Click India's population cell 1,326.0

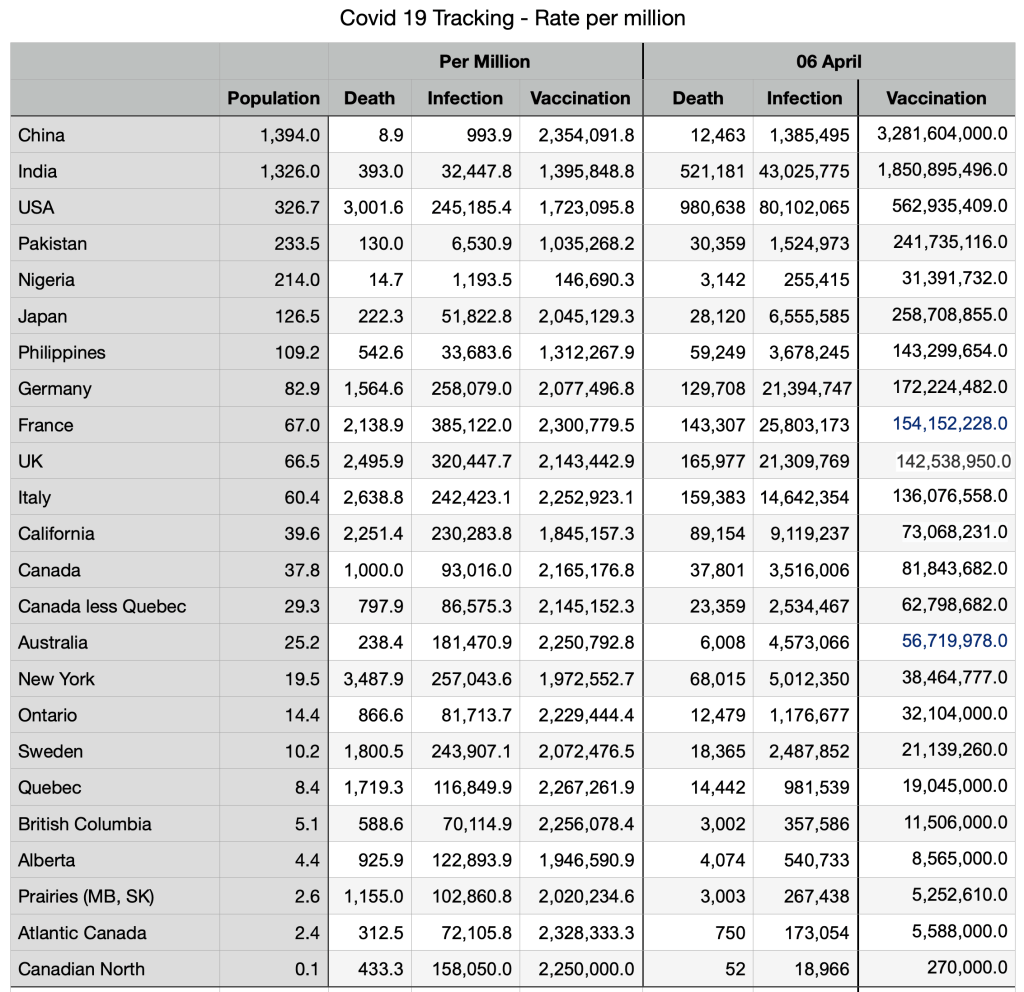[290, 171]
